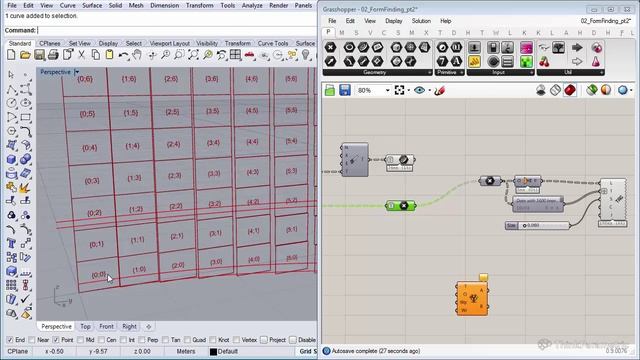Click the Default layer color swatch
The image size is (640, 360).
pos(213,351)
